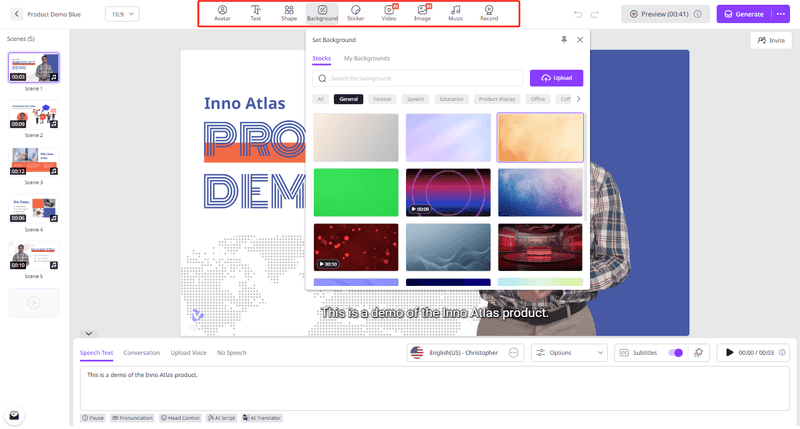
Task: Open the Avatar tool
Action: click(222, 13)
